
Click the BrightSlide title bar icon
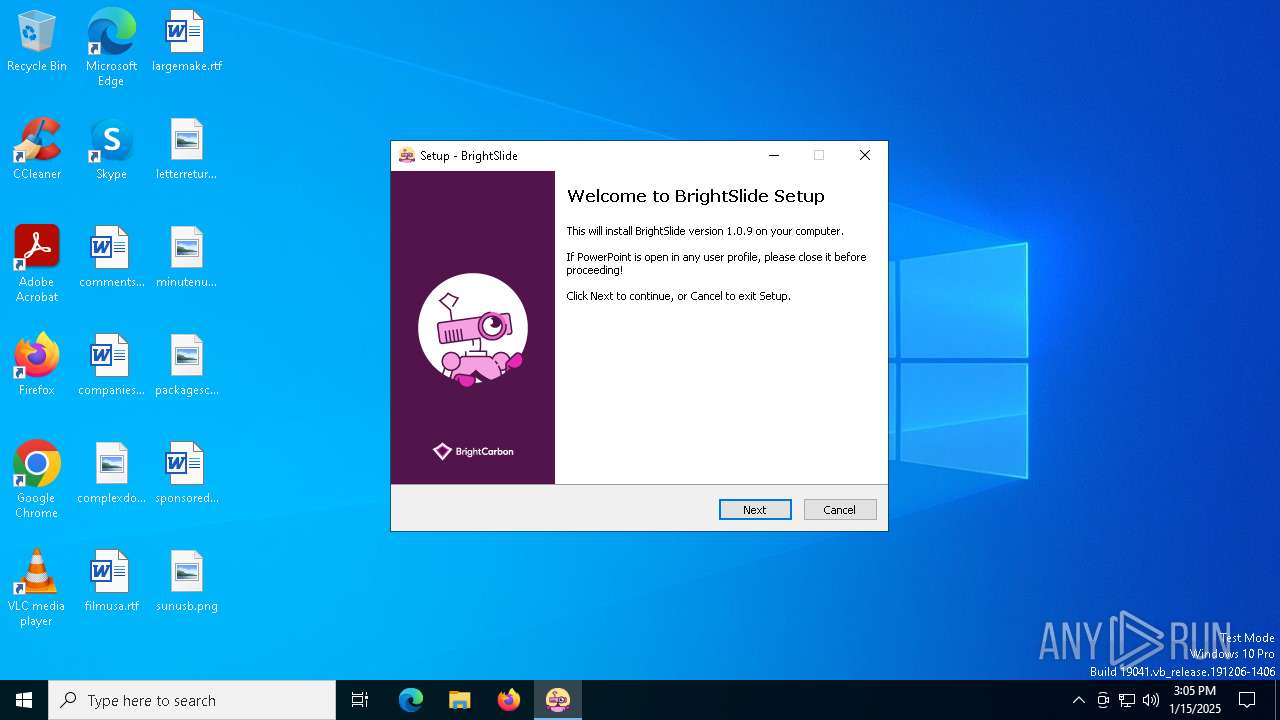click(x=407, y=155)
